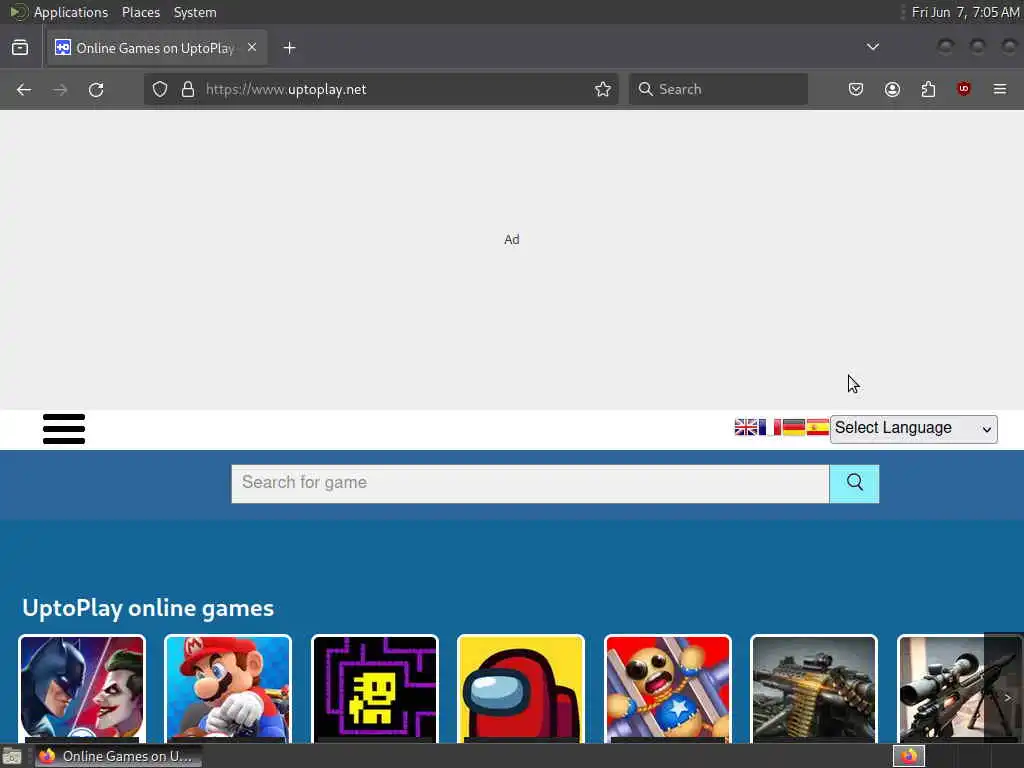
Task: Open the site's hamburger menu
Action: 64,429
